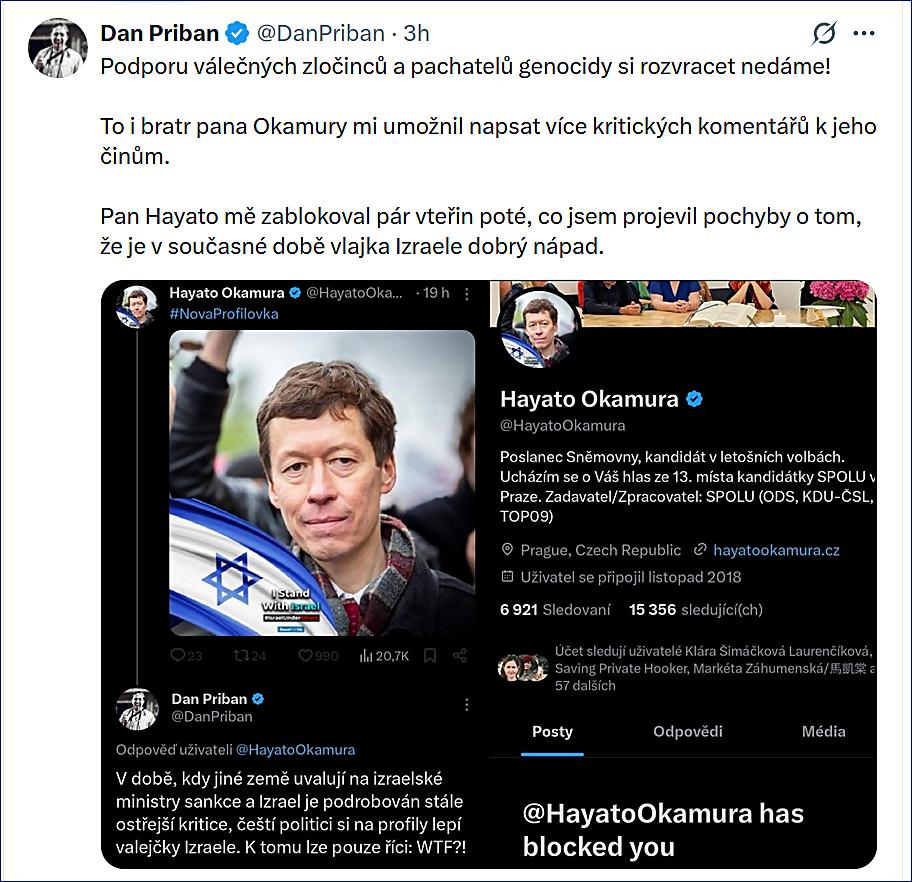912x882 pixels.
Task: Click the reply icon with 23 comments
Action: 178,656
